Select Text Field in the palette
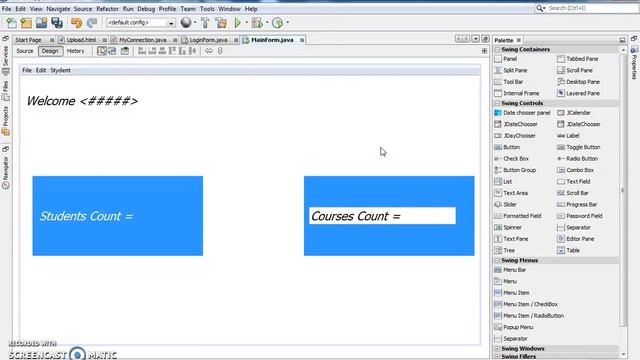The image size is (640, 360). pyautogui.click(x=574, y=181)
